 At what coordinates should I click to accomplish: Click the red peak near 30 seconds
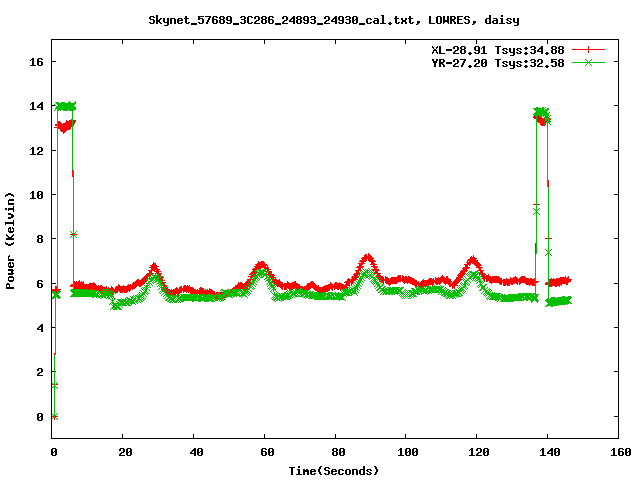[153, 267]
